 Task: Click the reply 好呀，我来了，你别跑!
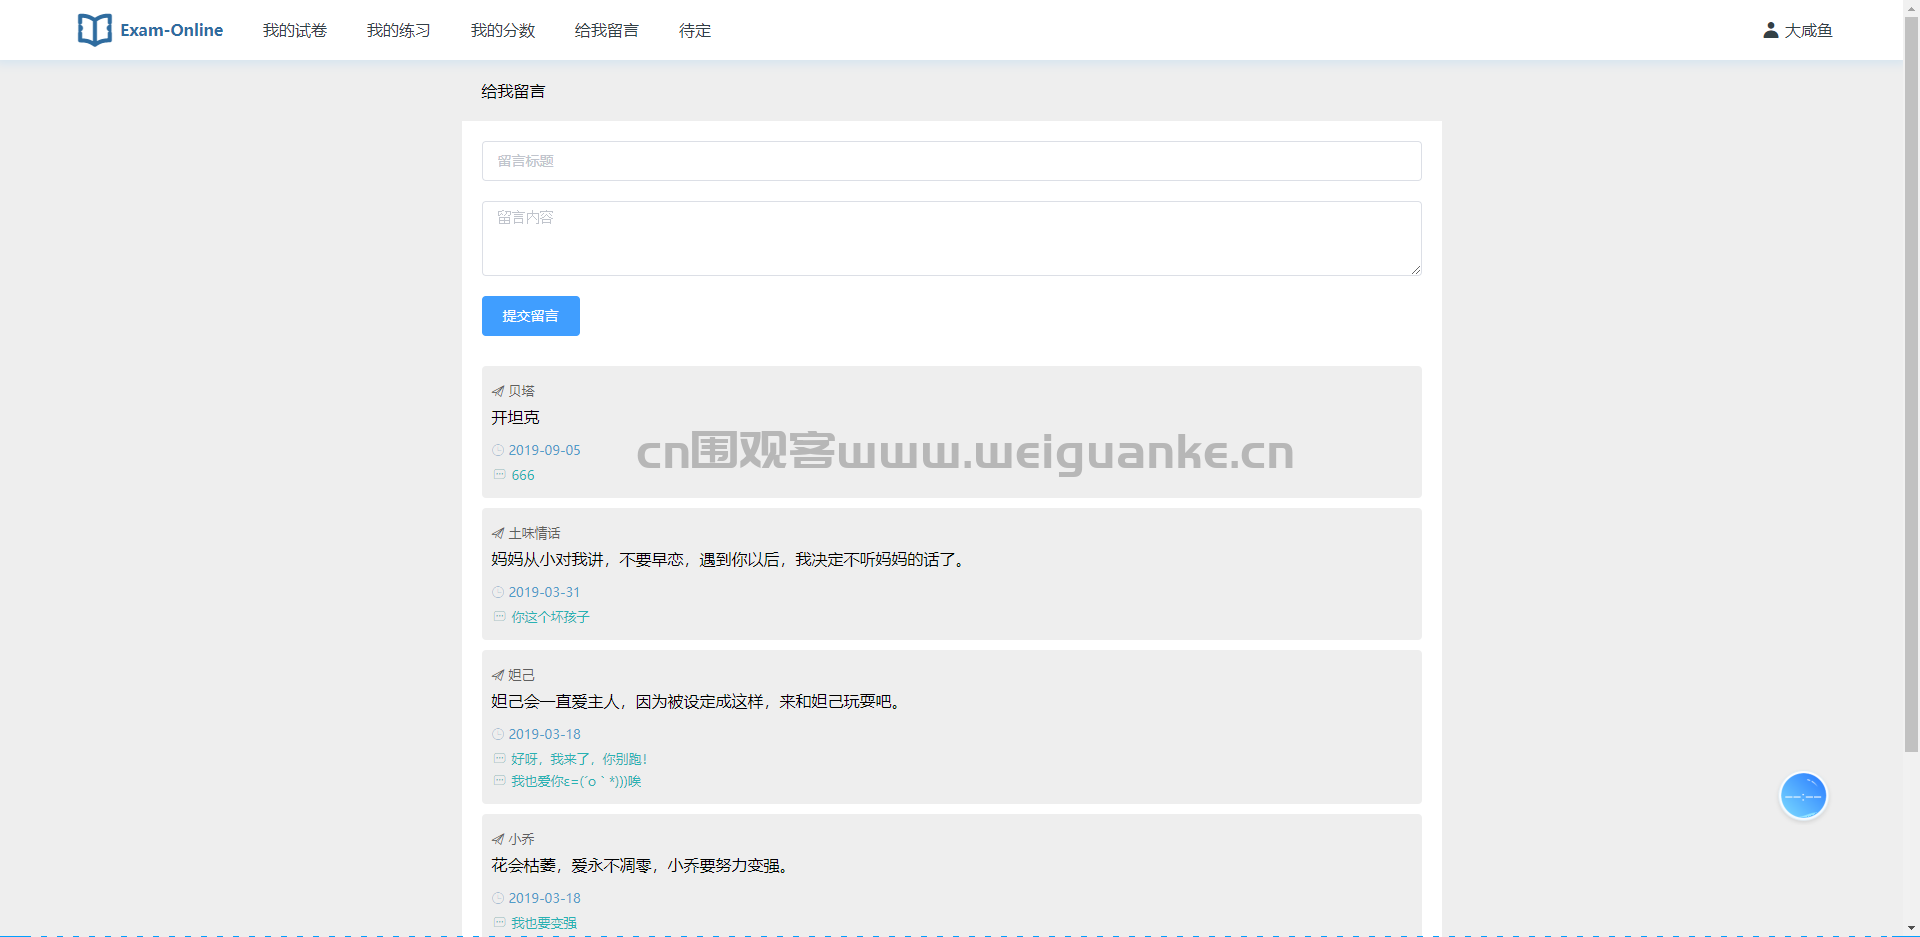point(579,759)
